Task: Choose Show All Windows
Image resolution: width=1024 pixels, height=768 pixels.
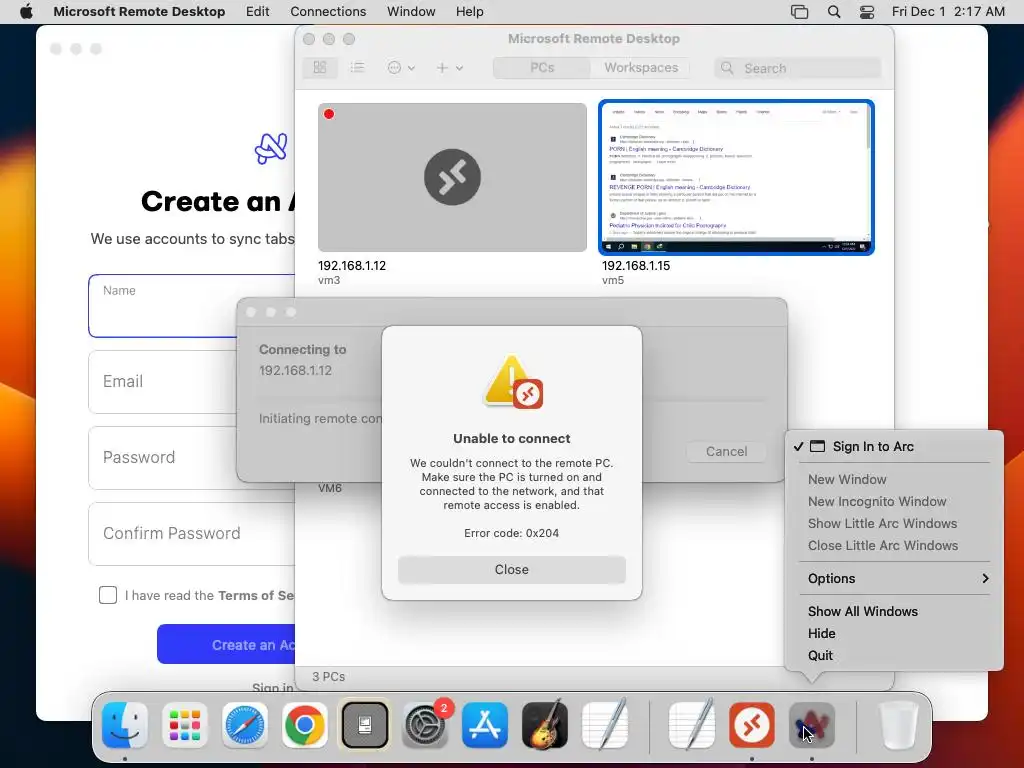Action: (863, 611)
